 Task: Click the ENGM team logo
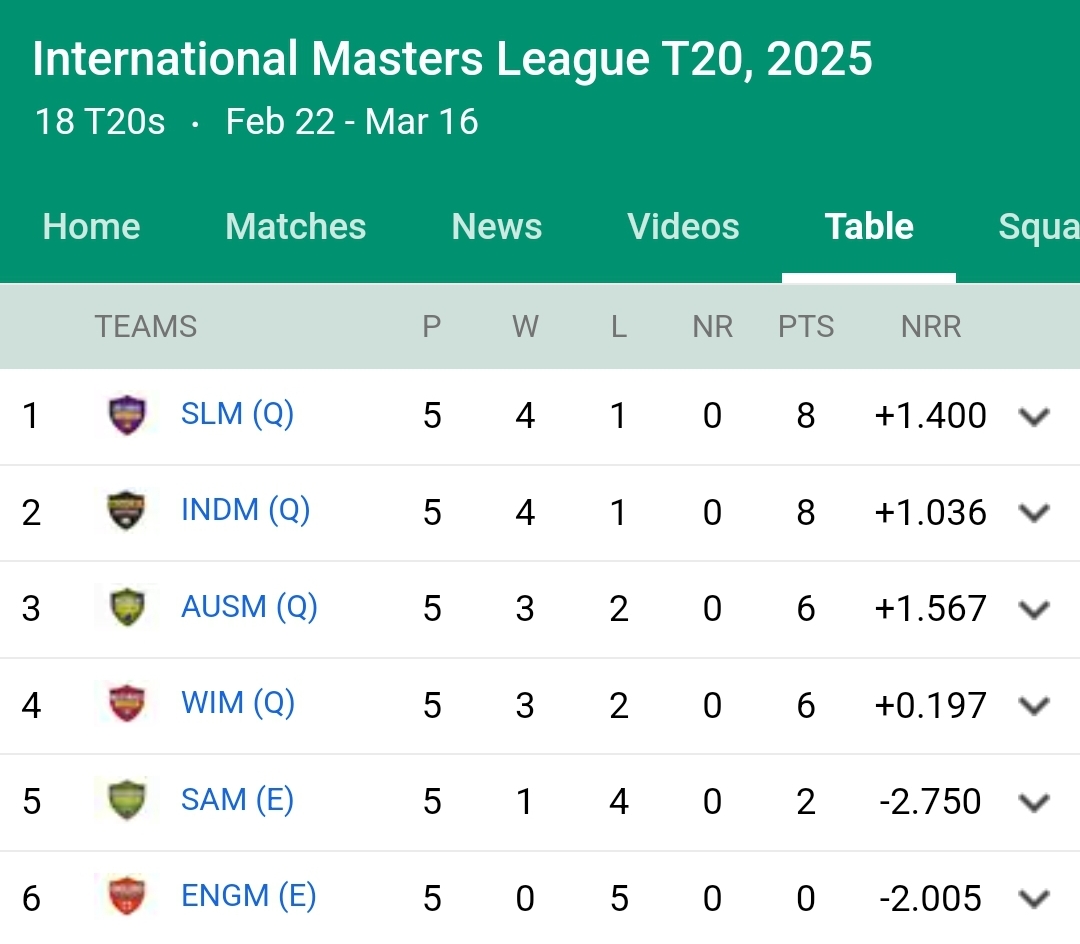click(127, 896)
